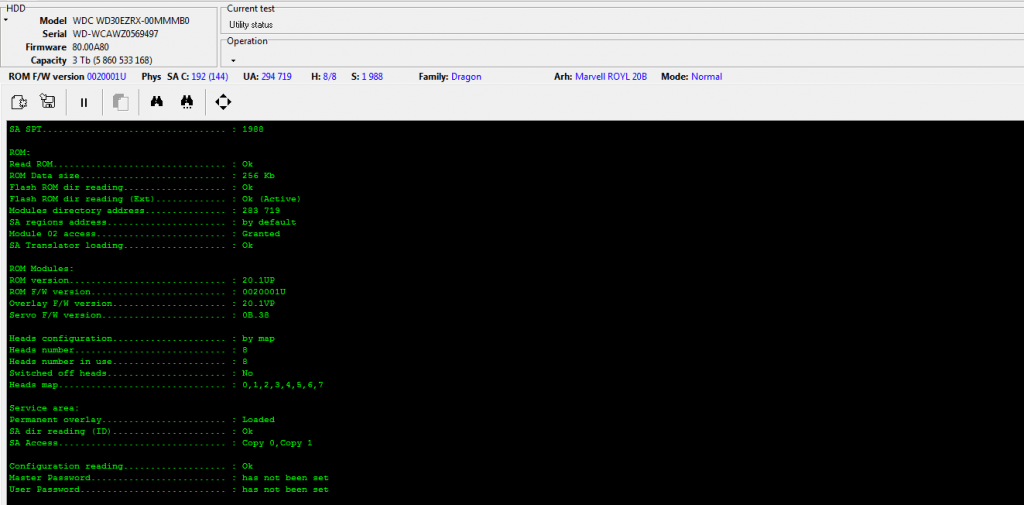The image size is (1024, 505).
Task: Click the Flash ROM dir reading (Ext) line
Action: pos(155,199)
